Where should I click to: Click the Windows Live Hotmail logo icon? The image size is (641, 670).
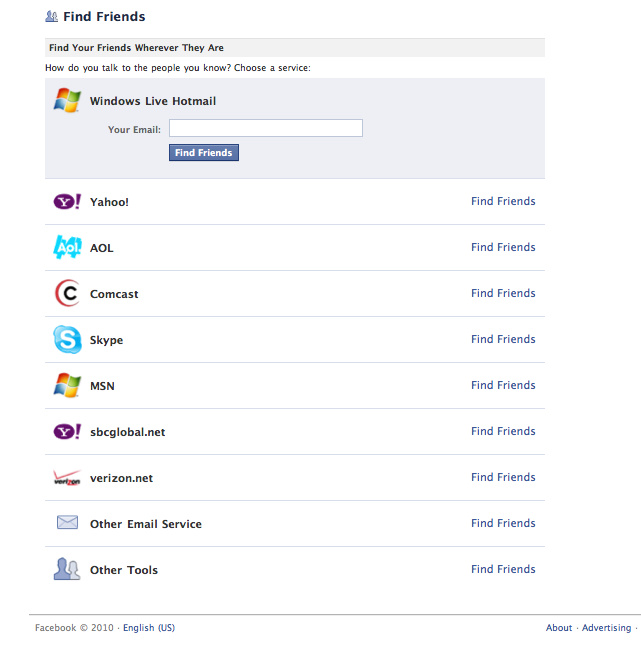tap(67, 100)
